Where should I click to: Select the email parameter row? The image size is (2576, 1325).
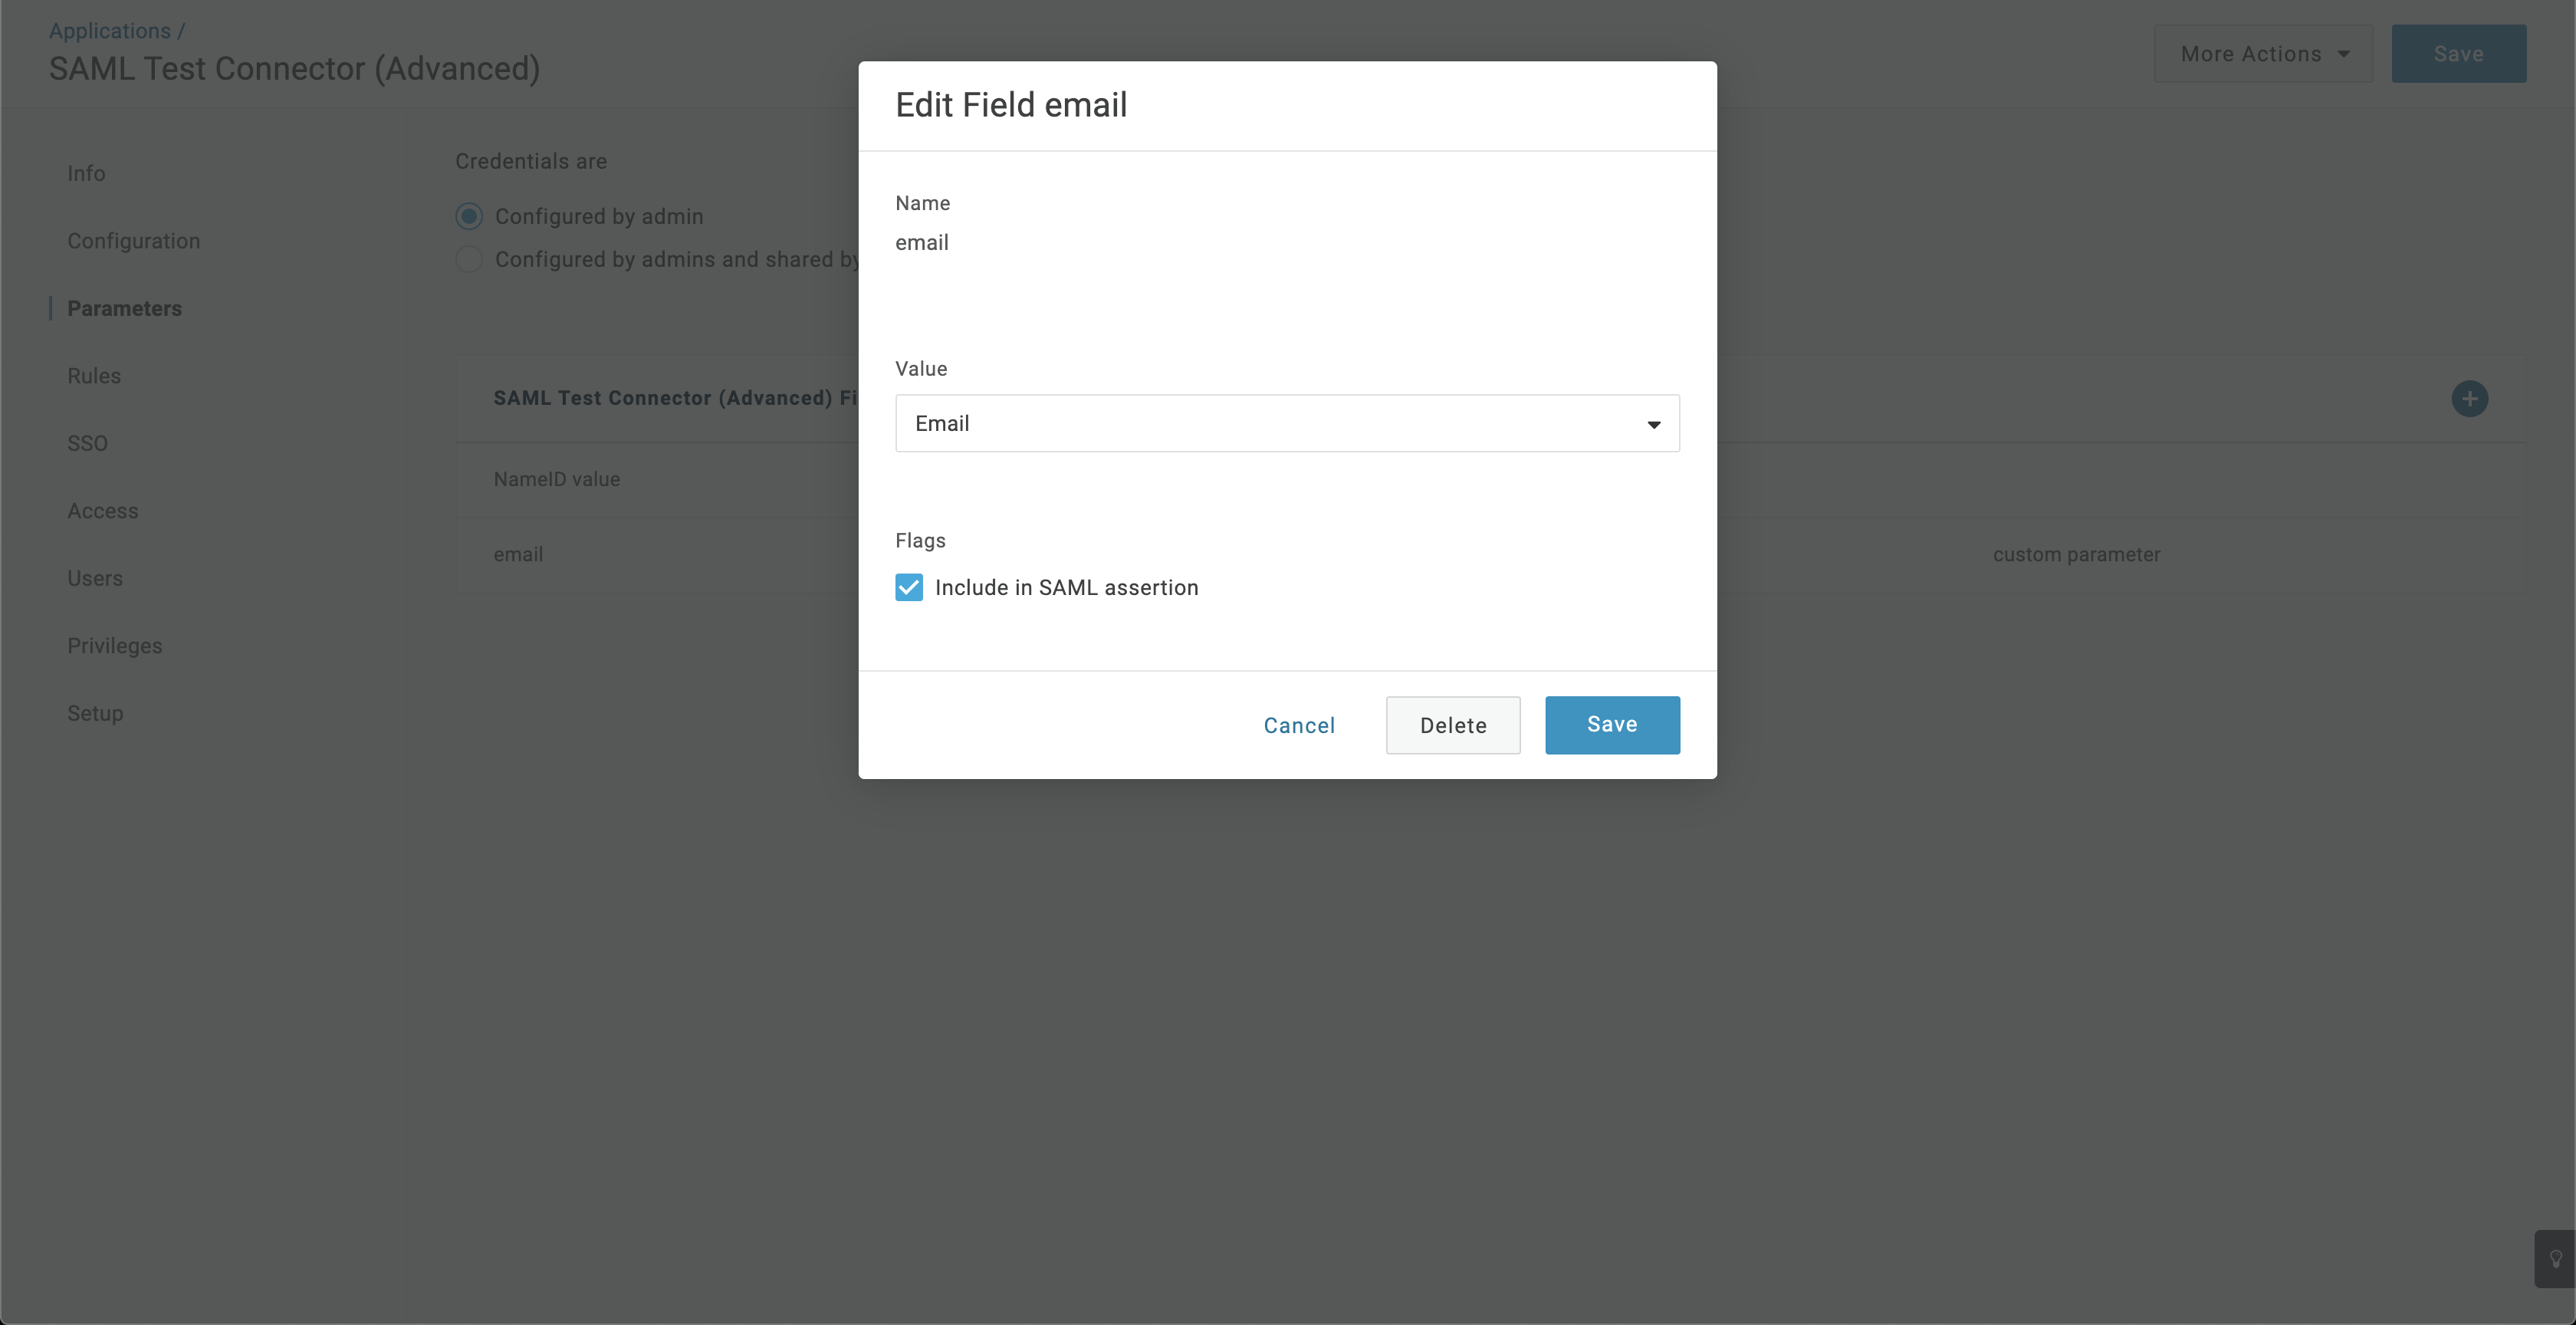point(1491,554)
